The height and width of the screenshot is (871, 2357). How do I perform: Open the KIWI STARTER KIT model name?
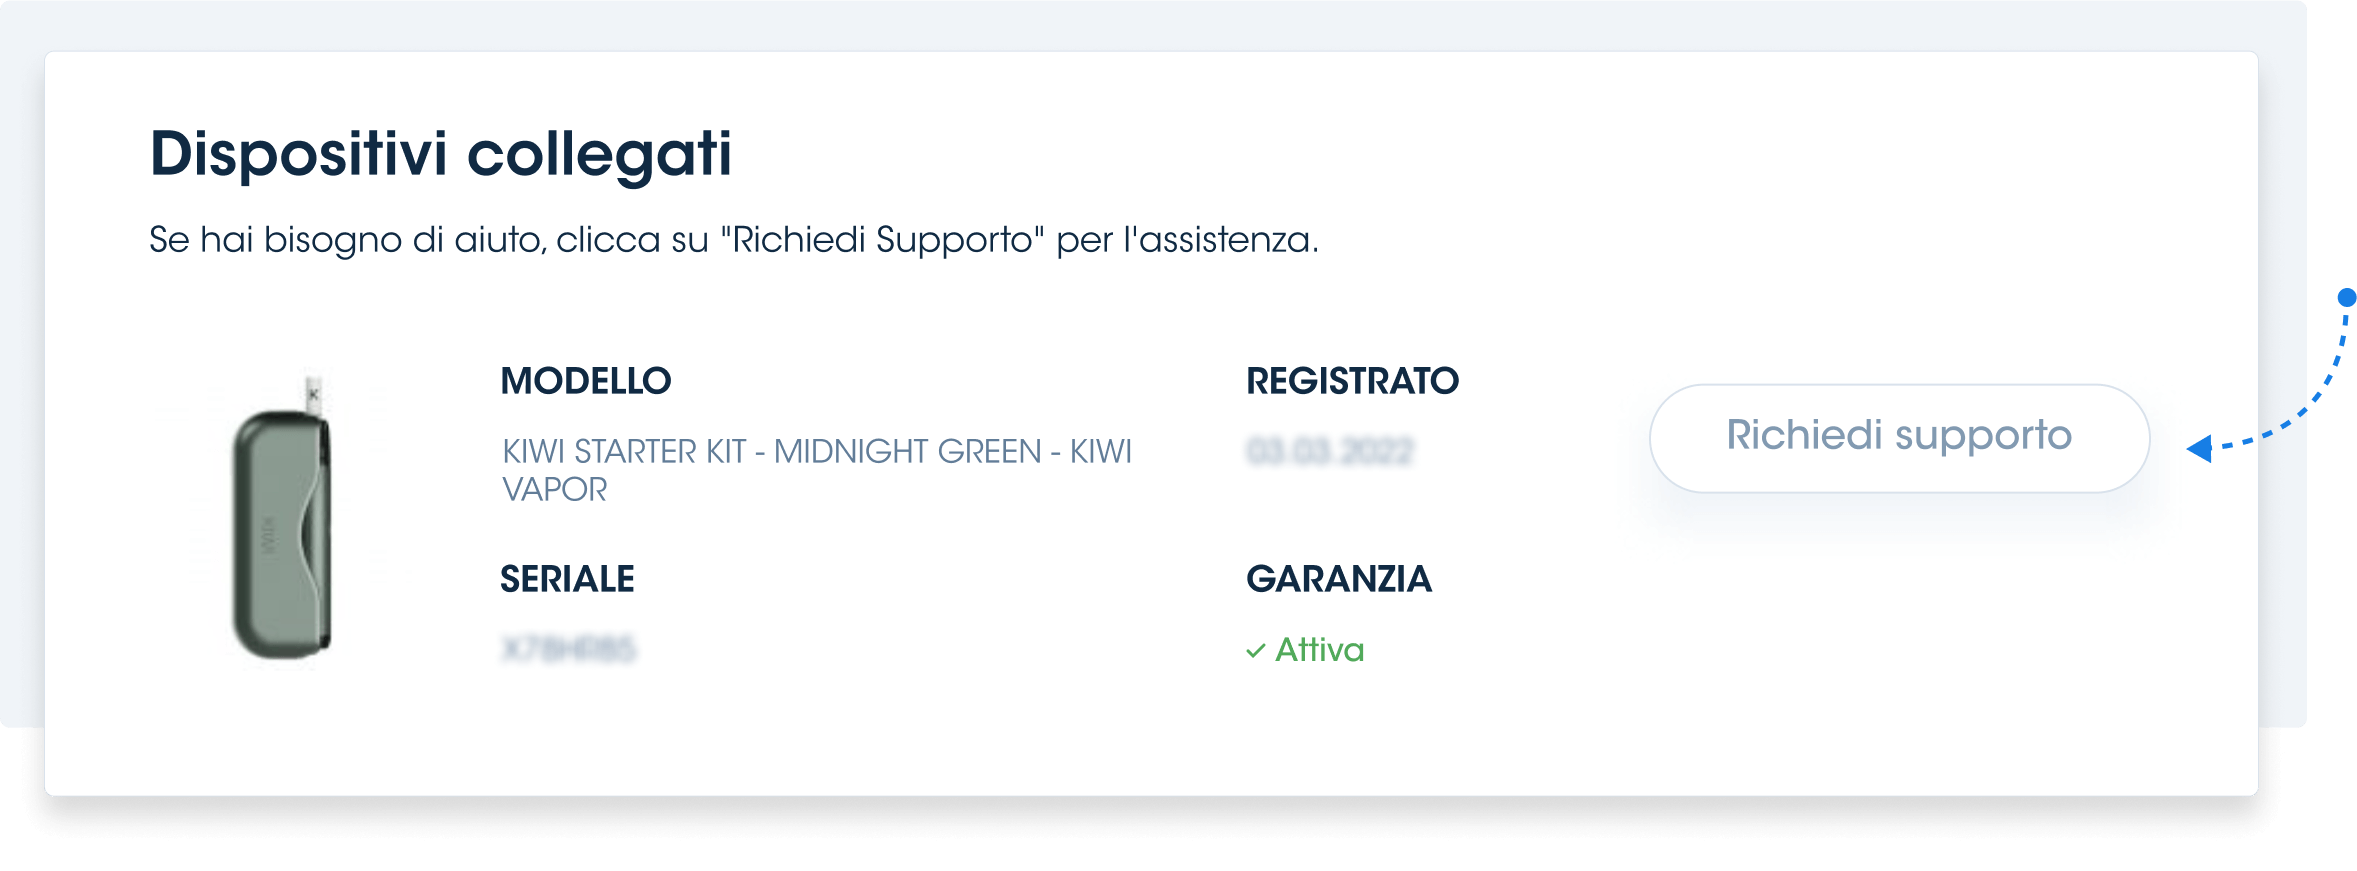817,470
